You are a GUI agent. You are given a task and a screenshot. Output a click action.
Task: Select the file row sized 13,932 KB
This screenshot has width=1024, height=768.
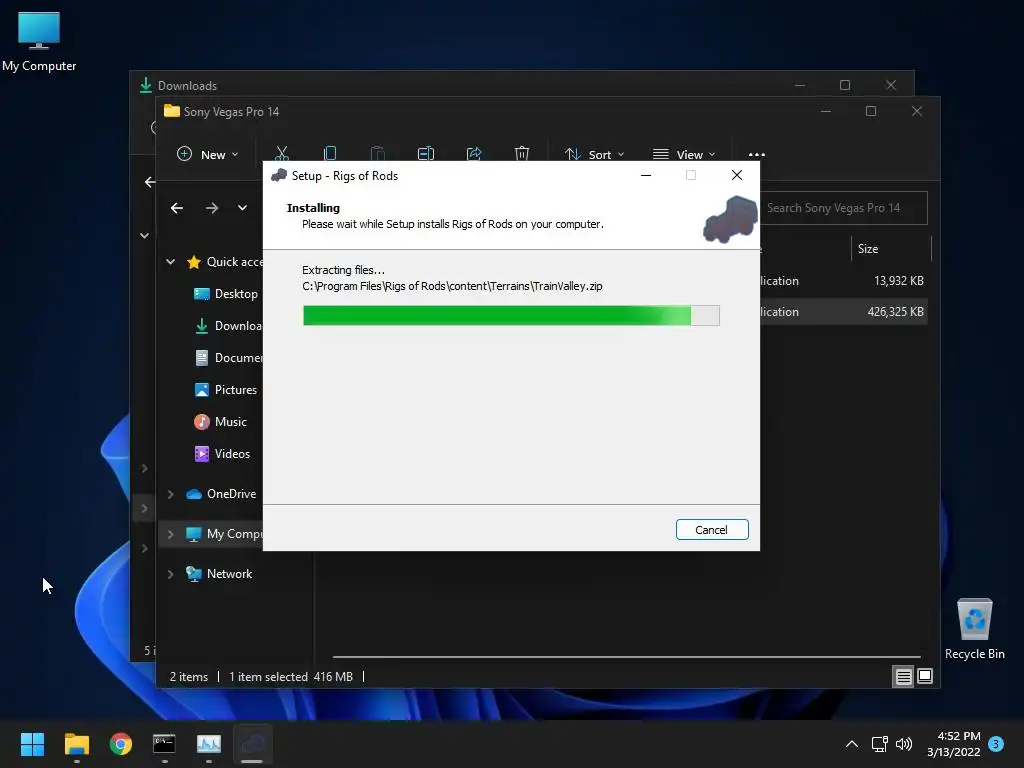pyautogui.click(x=842, y=281)
